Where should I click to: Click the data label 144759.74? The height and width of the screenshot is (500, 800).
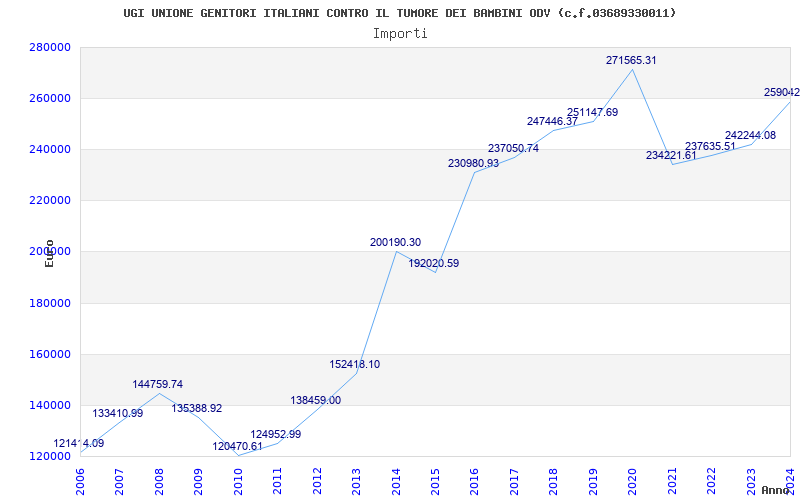coord(158,384)
